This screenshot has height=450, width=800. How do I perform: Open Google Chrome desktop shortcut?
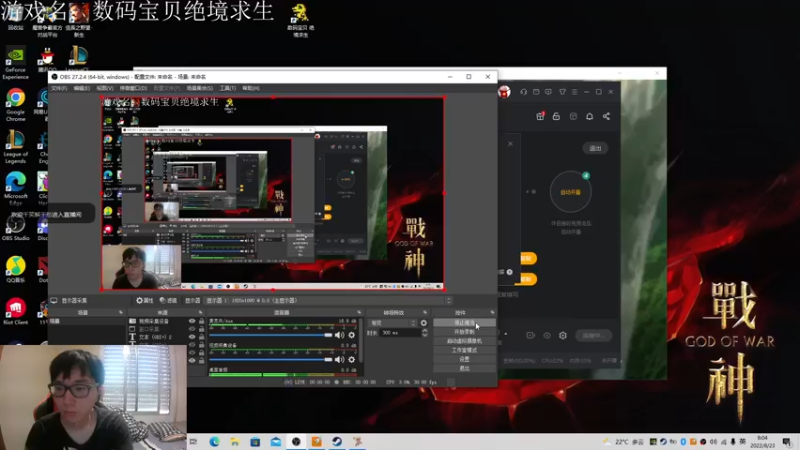point(15,105)
